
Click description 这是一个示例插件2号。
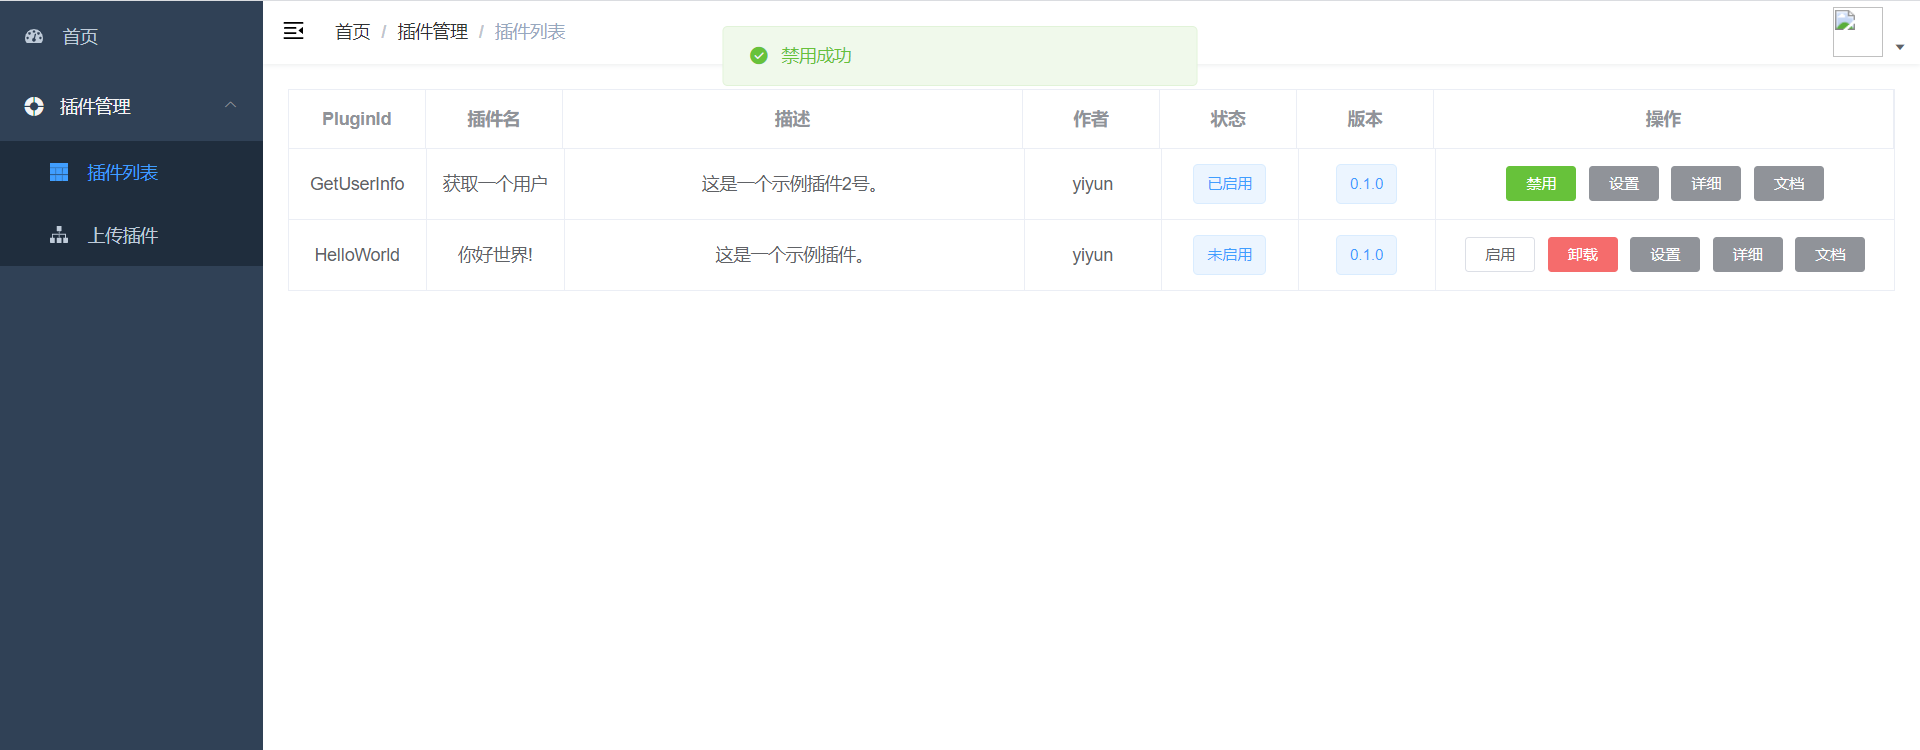coord(791,184)
